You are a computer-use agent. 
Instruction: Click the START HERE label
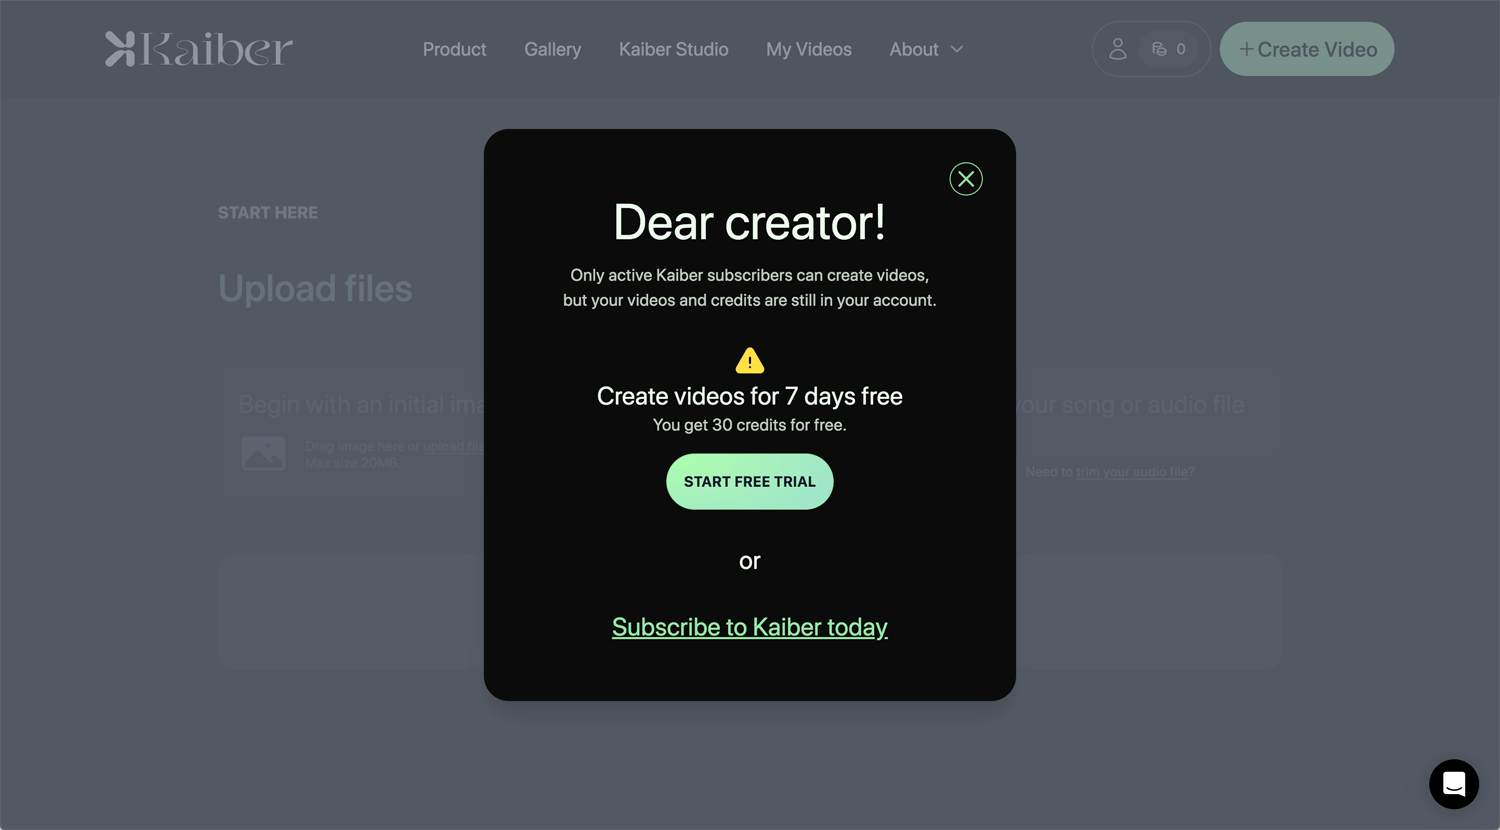pyautogui.click(x=268, y=212)
